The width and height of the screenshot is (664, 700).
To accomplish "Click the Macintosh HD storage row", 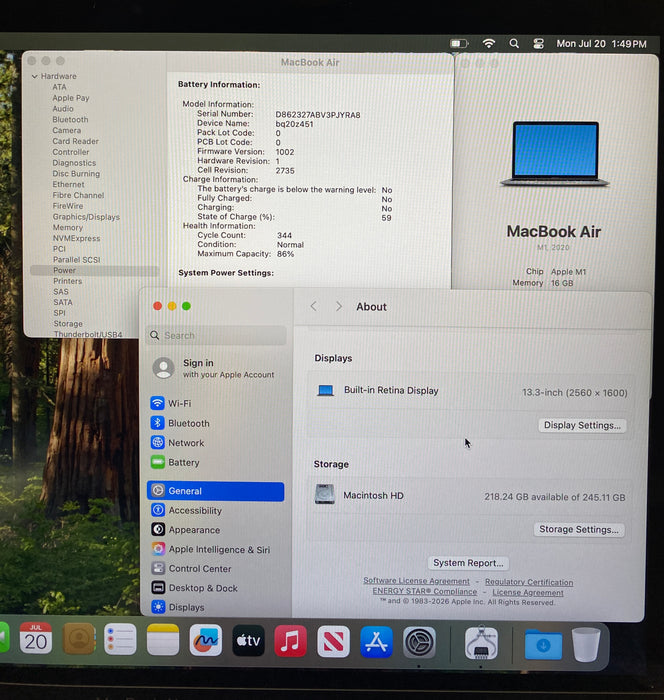I will pyautogui.click(x=470, y=496).
